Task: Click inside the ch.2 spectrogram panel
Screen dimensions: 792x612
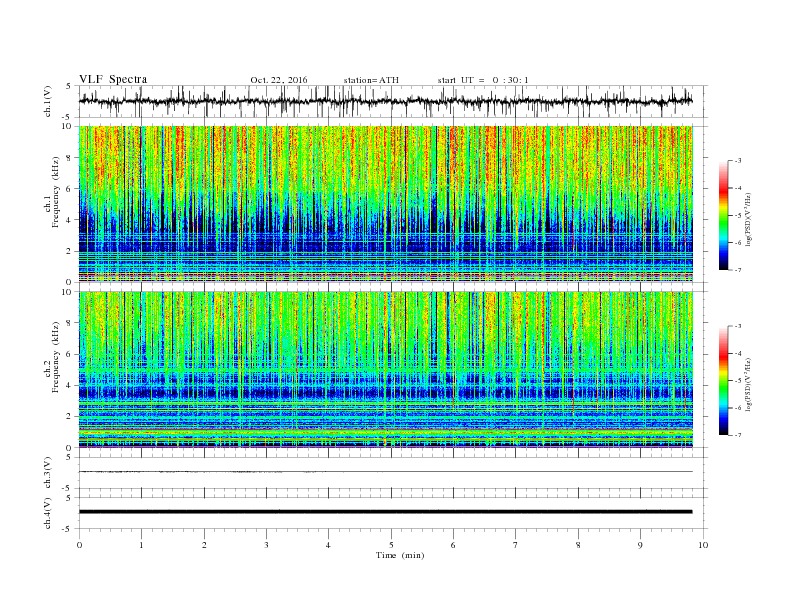Action: (x=385, y=370)
